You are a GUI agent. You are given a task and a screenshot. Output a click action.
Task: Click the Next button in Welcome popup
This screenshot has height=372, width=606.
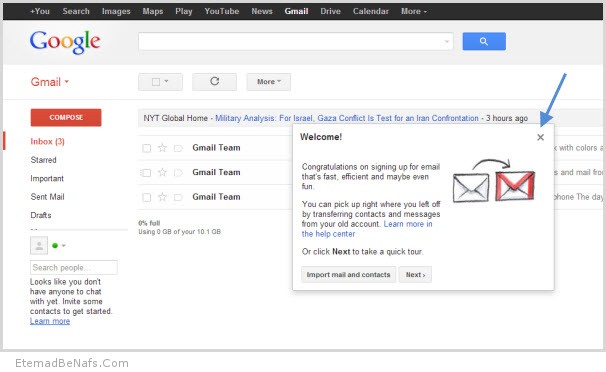coord(415,275)
